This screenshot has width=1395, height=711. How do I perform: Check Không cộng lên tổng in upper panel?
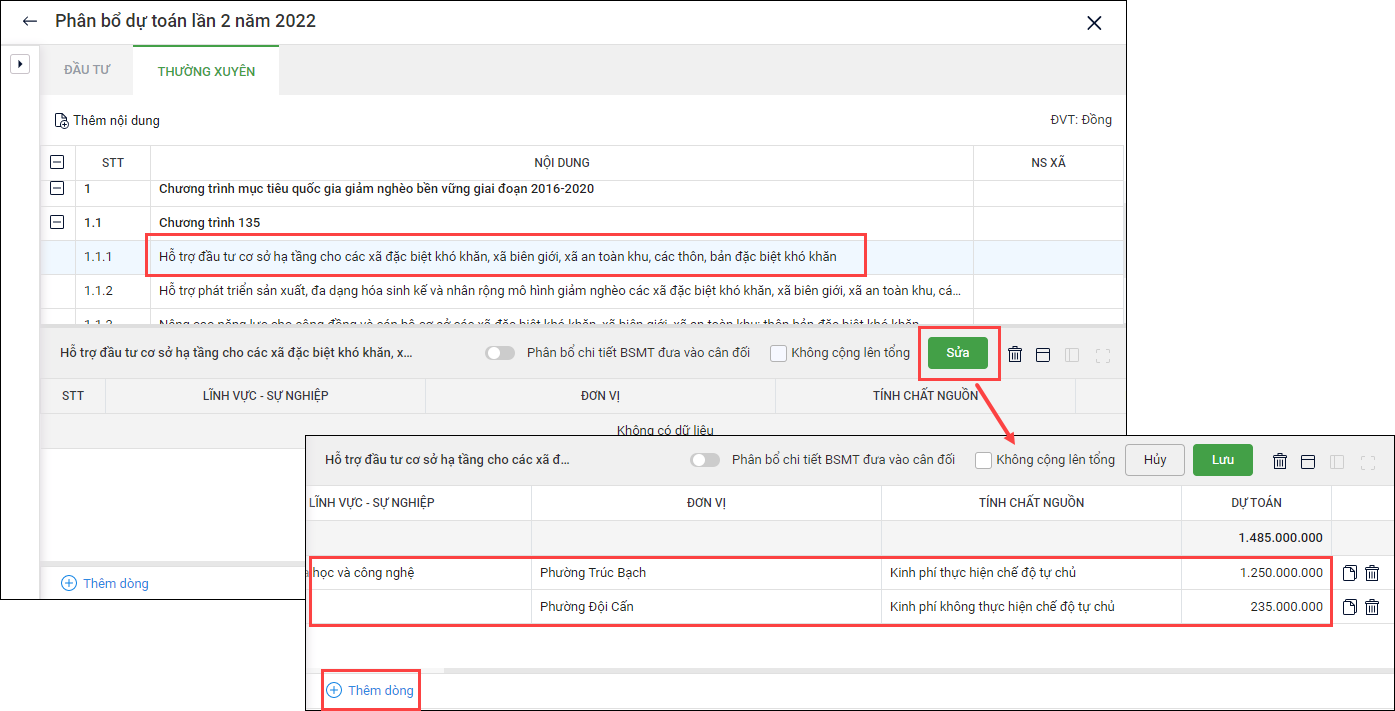780,353
